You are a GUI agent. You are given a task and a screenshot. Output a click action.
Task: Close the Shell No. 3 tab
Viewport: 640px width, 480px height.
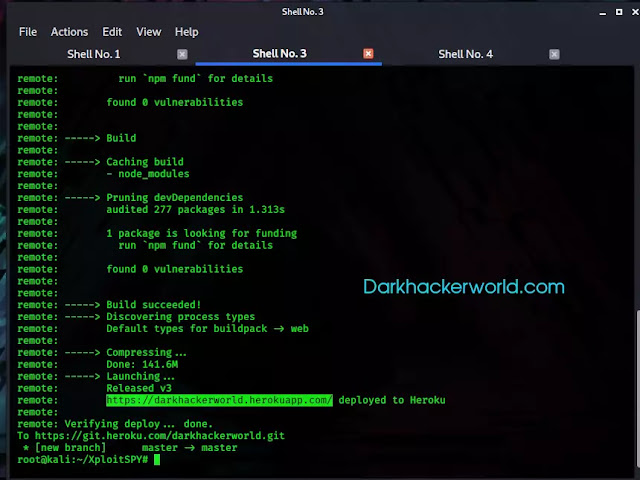coord(368,53)
